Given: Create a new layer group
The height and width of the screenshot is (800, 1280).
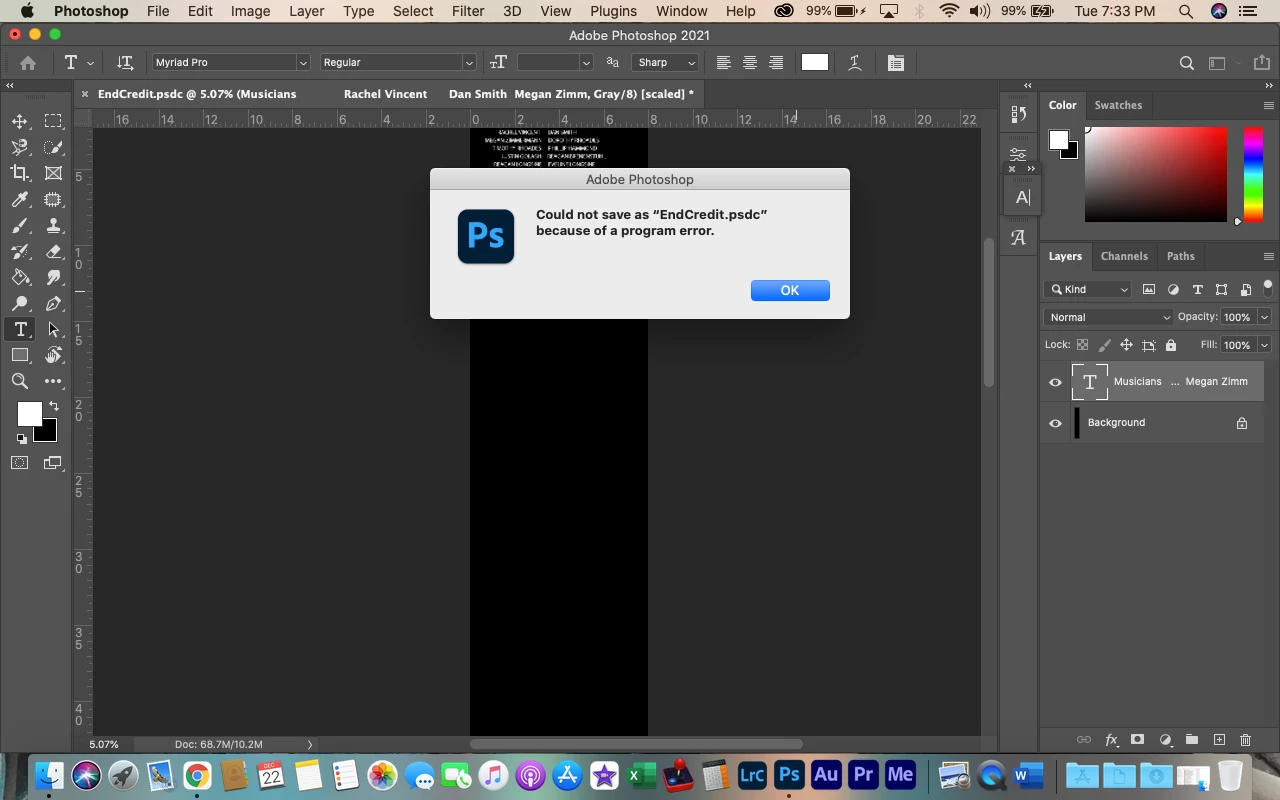Looking at the screenshot, I should pyautogui.click(x=1192, y=740).
